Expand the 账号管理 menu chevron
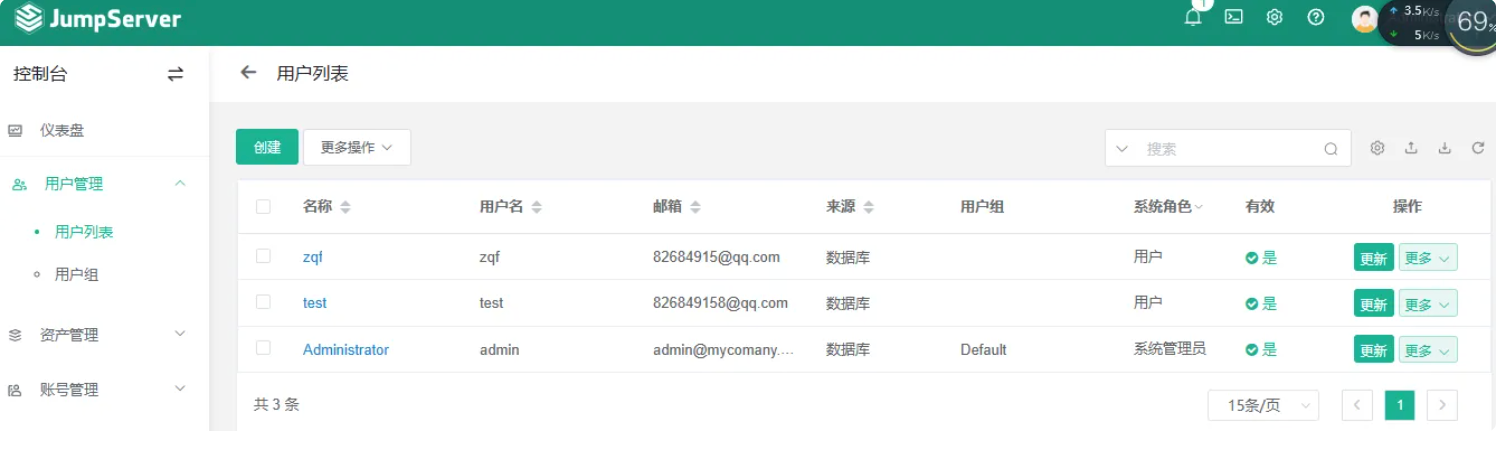The image size is (1500, 460). click(x=180, y=388)
